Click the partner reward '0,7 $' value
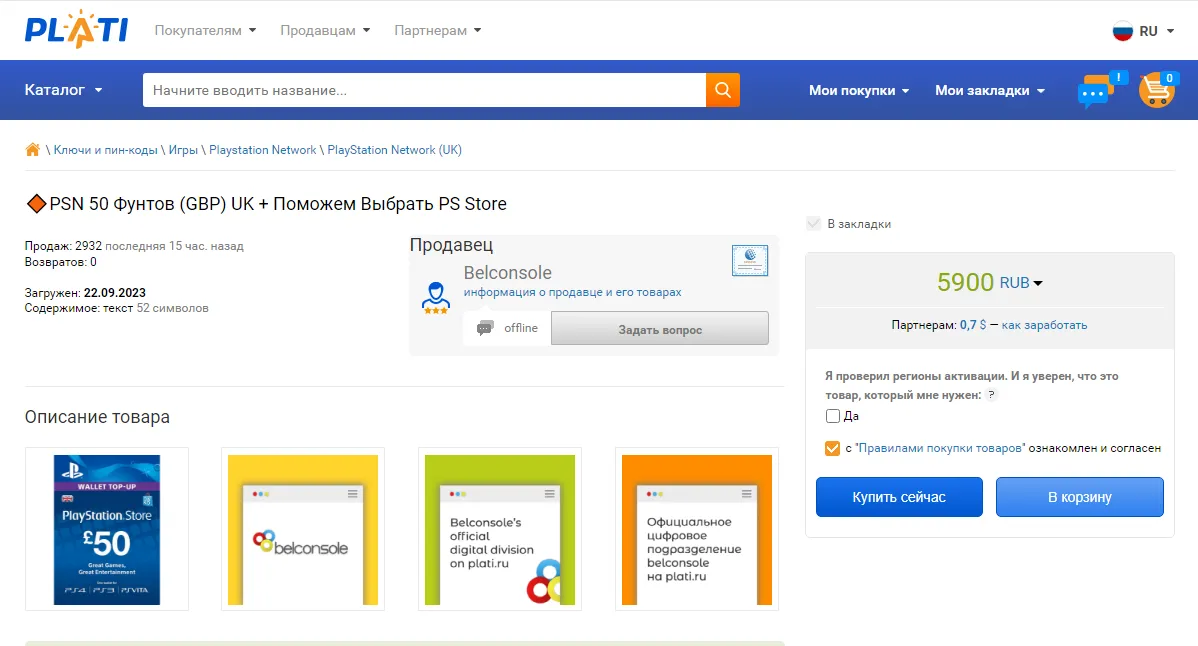 coord(973,325)
